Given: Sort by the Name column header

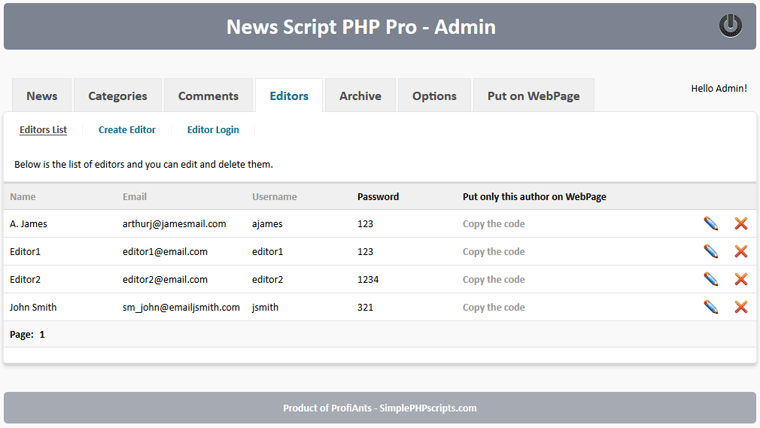Looking at the screenshot, I should click(x=23, y=196).
